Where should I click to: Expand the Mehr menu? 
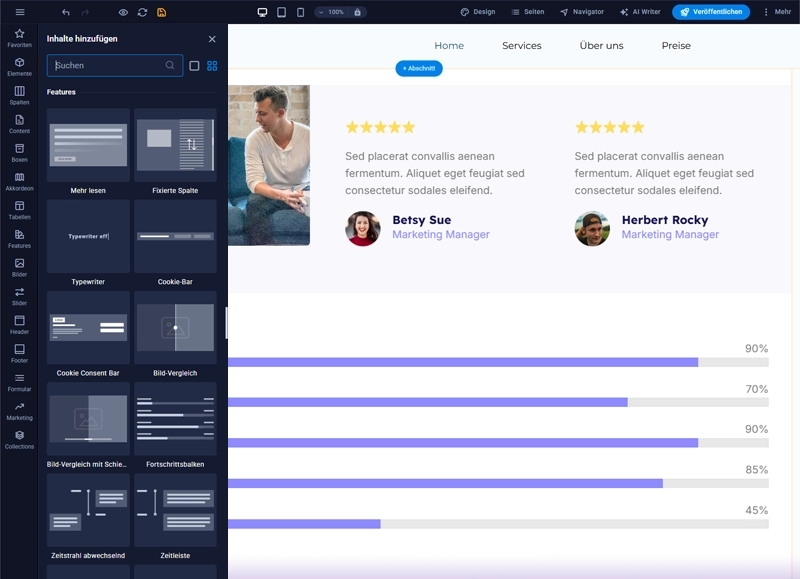pos(776,12)
